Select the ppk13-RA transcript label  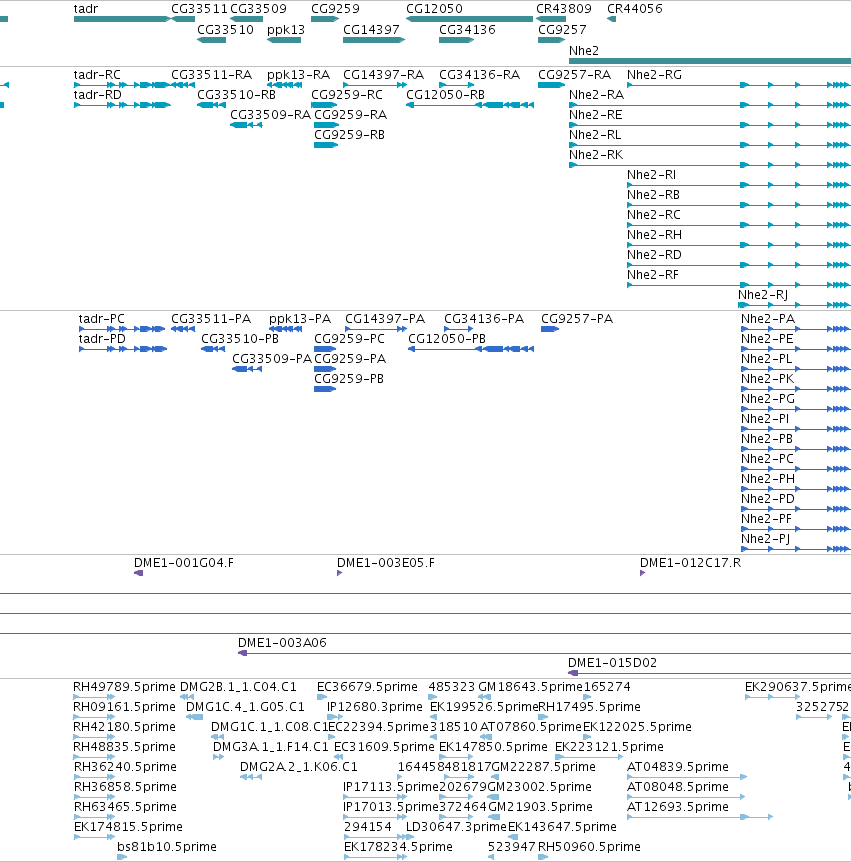coord(299,75)
